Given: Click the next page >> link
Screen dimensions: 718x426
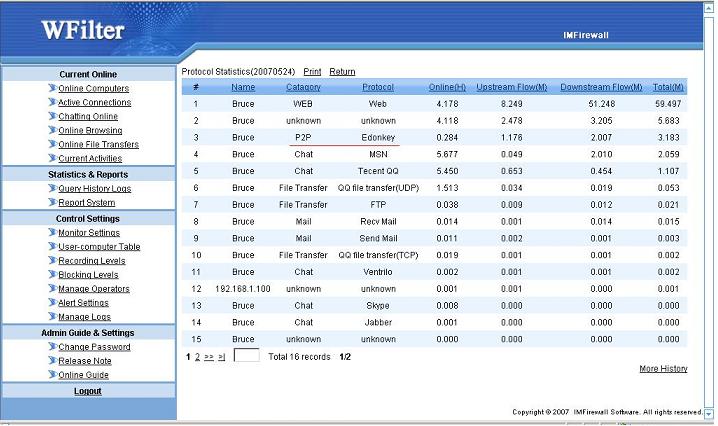Looking at the screenshot, I should [x=209, y=357].
